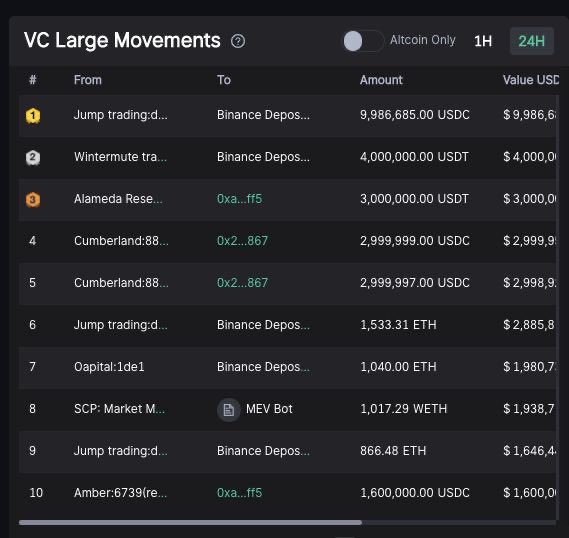Click amount 9,986,685.00 USDC
This screenshot has height=538, width=569.
tap(415, 115)
